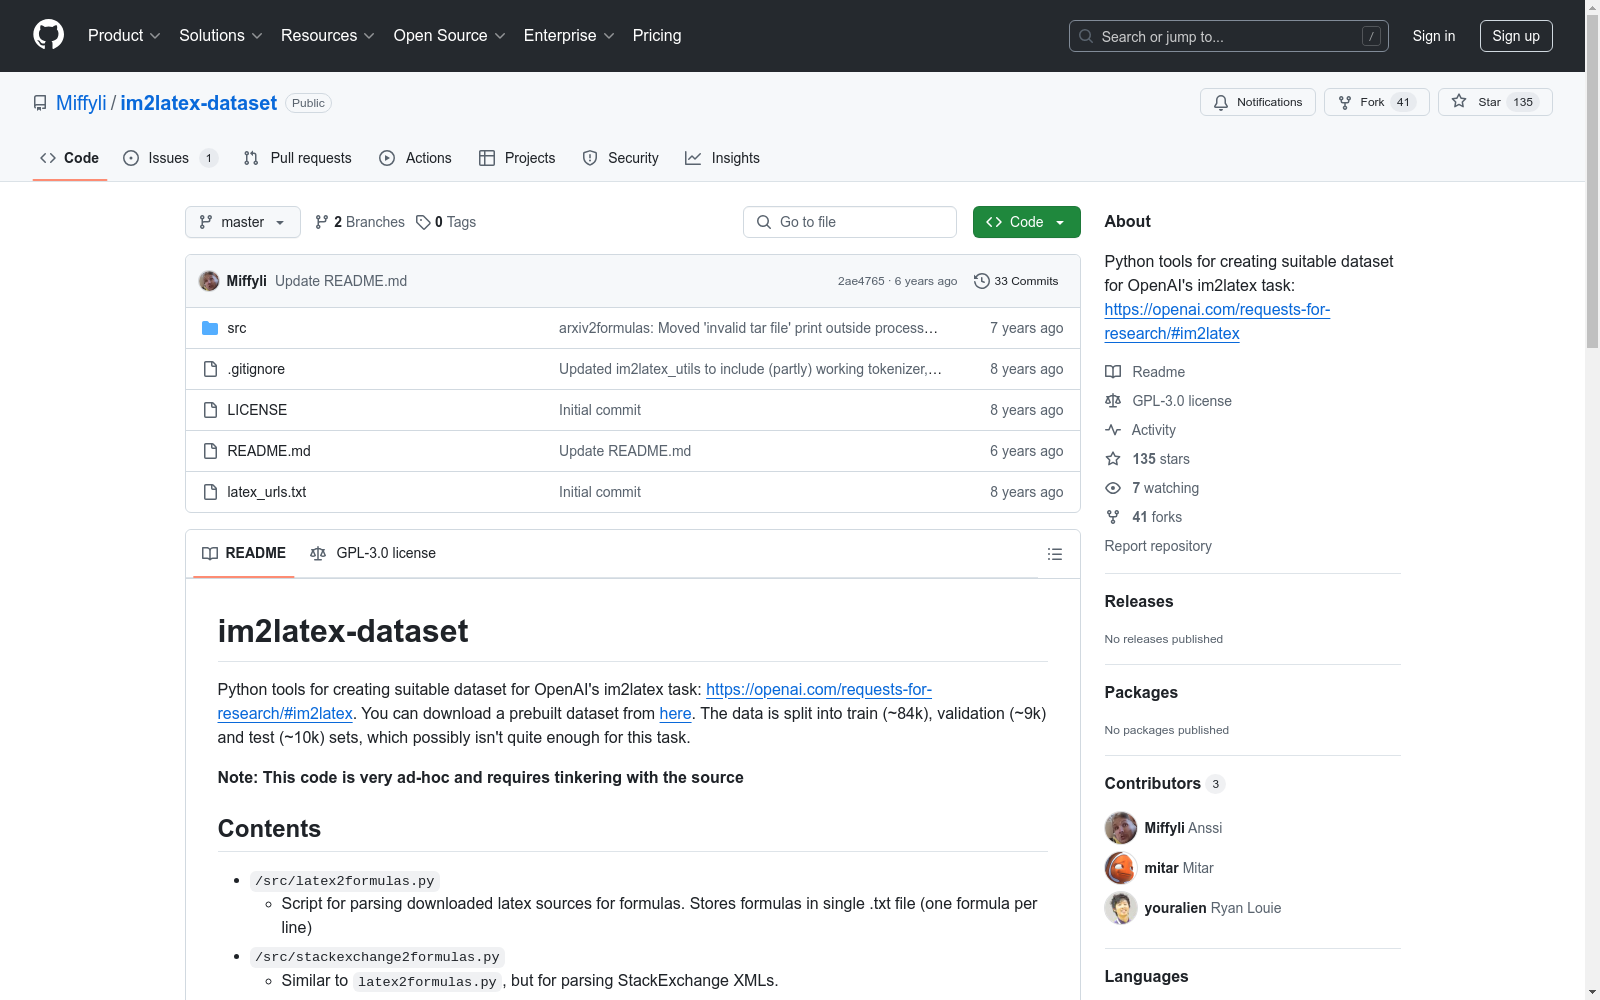Click the branch icon beside 2 Branches
The height and width of the screenshot is (1000, 1600).
322,222
